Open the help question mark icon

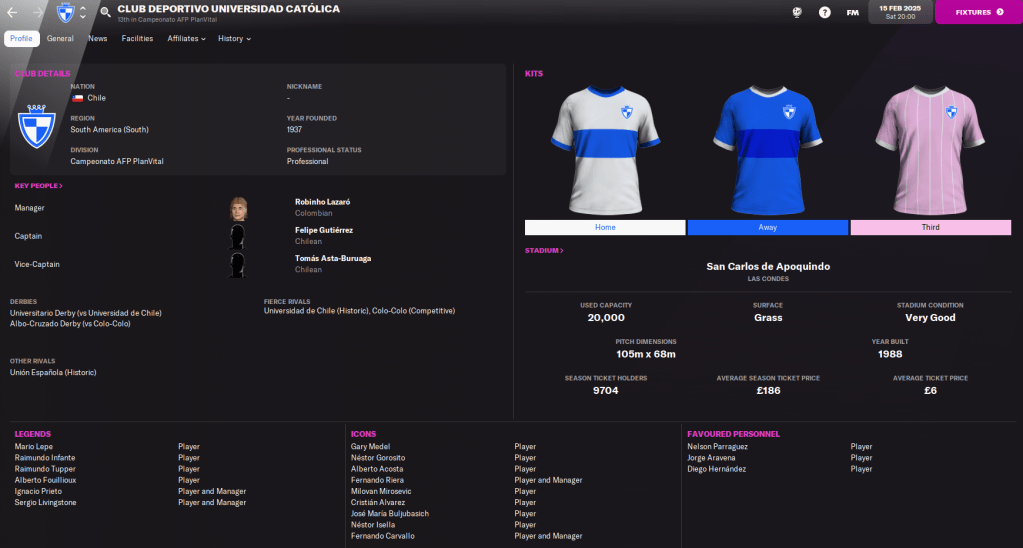(824, 12)
